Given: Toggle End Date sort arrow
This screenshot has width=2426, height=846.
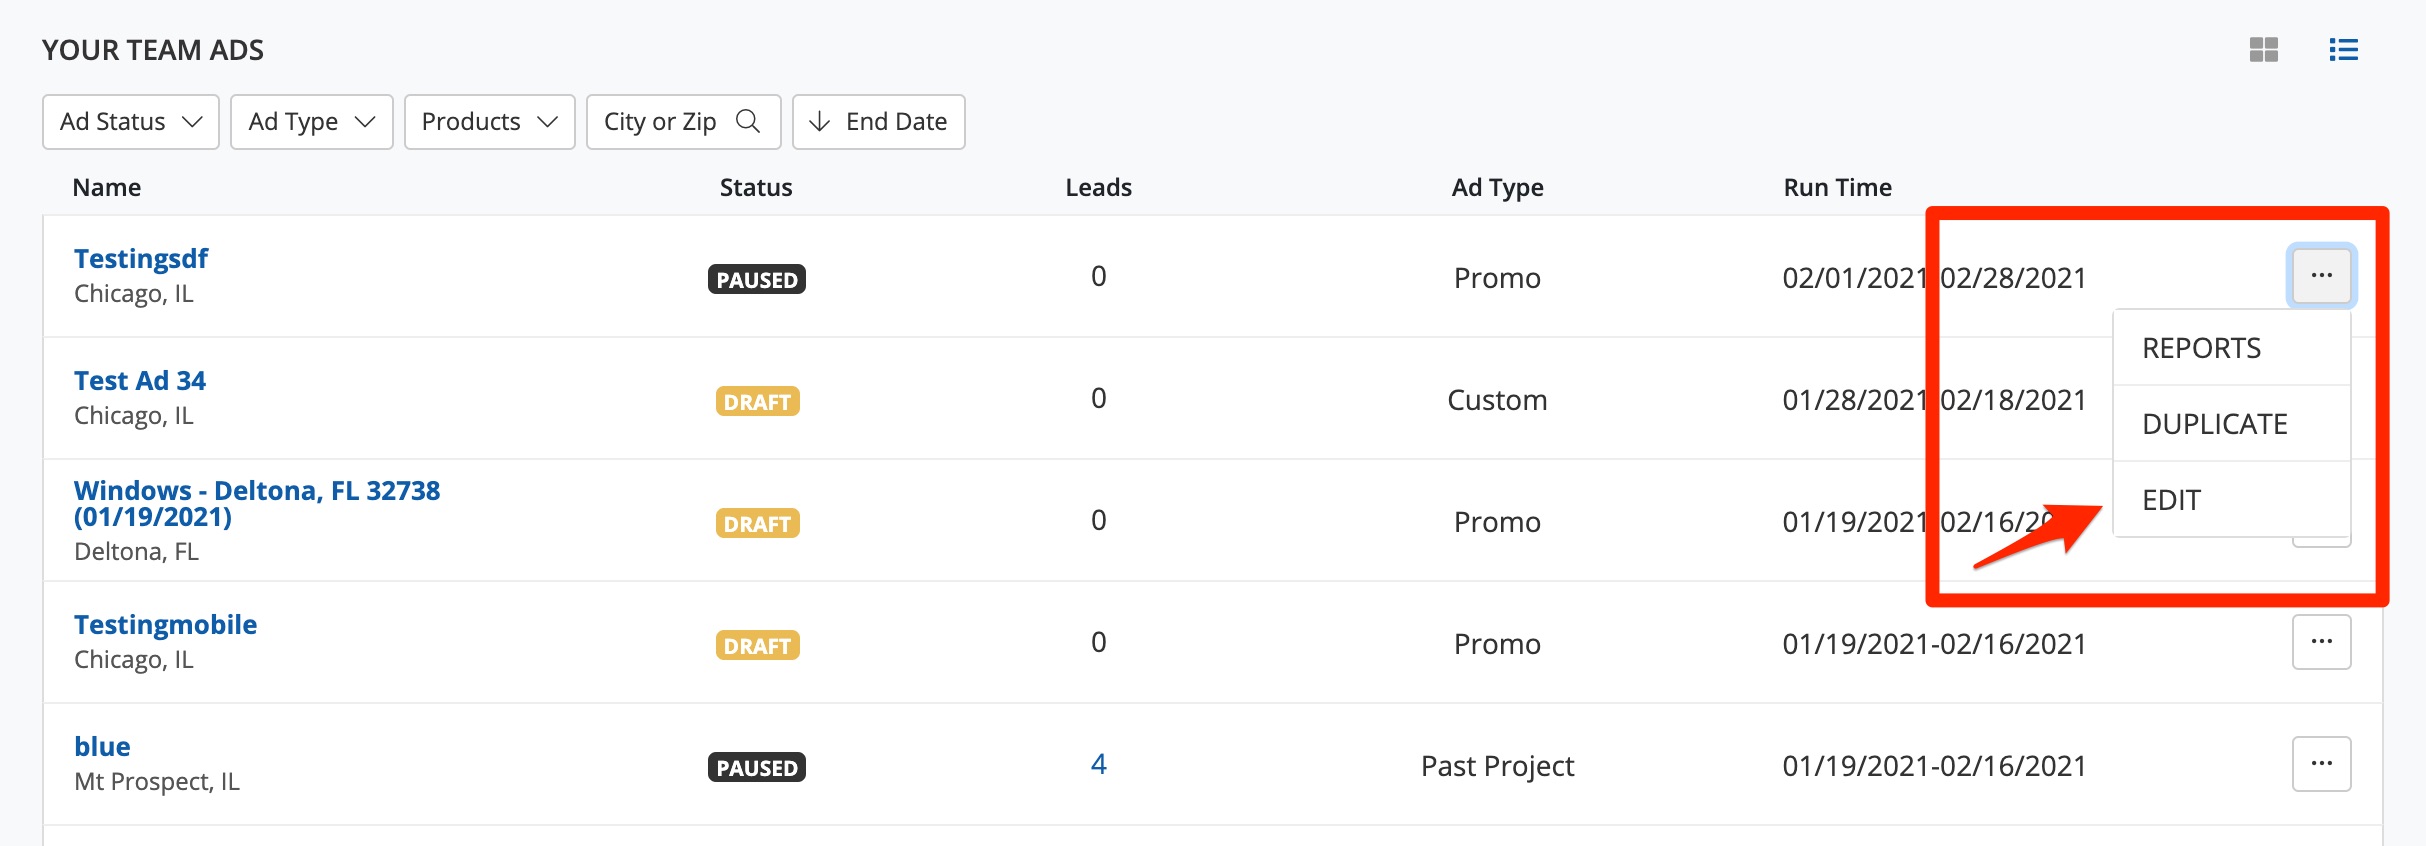Looking at the screenshot, I should pos(820,122).
